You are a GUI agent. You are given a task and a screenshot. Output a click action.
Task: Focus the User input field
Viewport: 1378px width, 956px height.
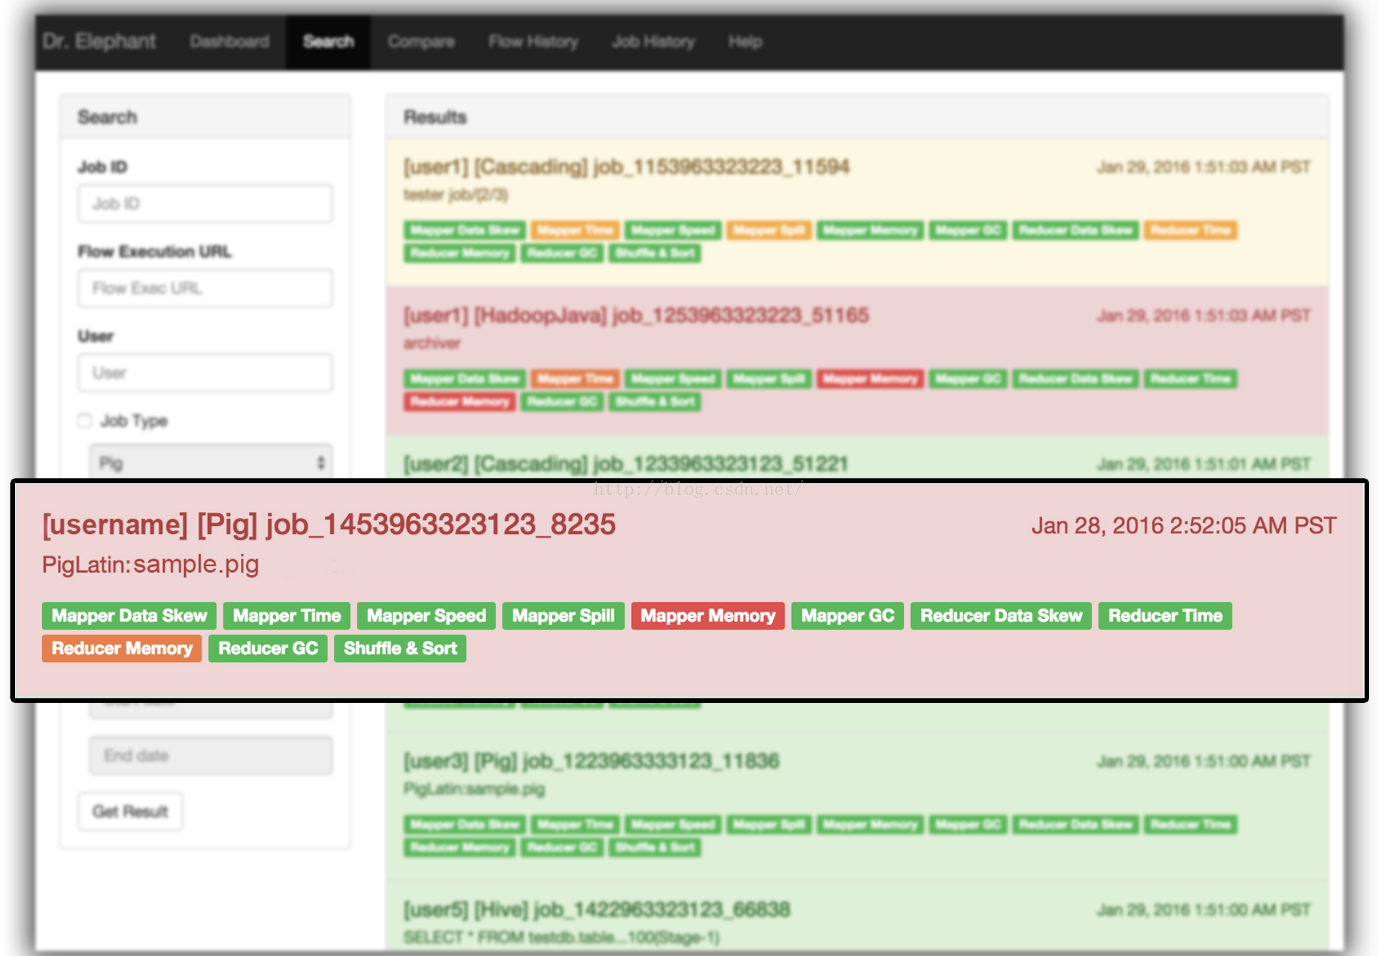205,373
